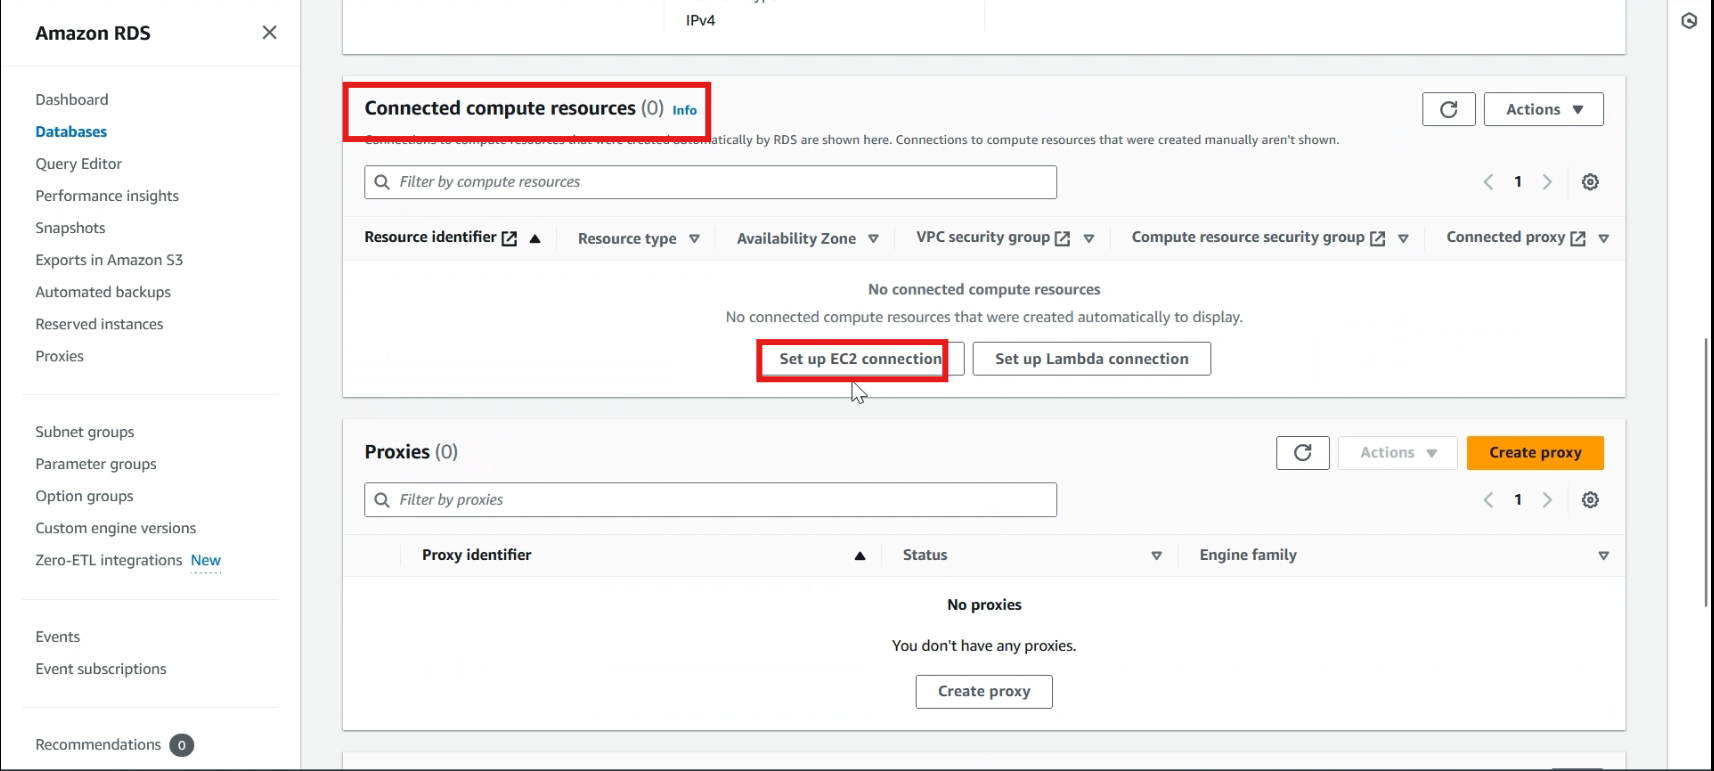Open Databases in RDS navigation
Image resolution: width=1714 pixels, height=771 pixels.
click(x=71, y=131)
